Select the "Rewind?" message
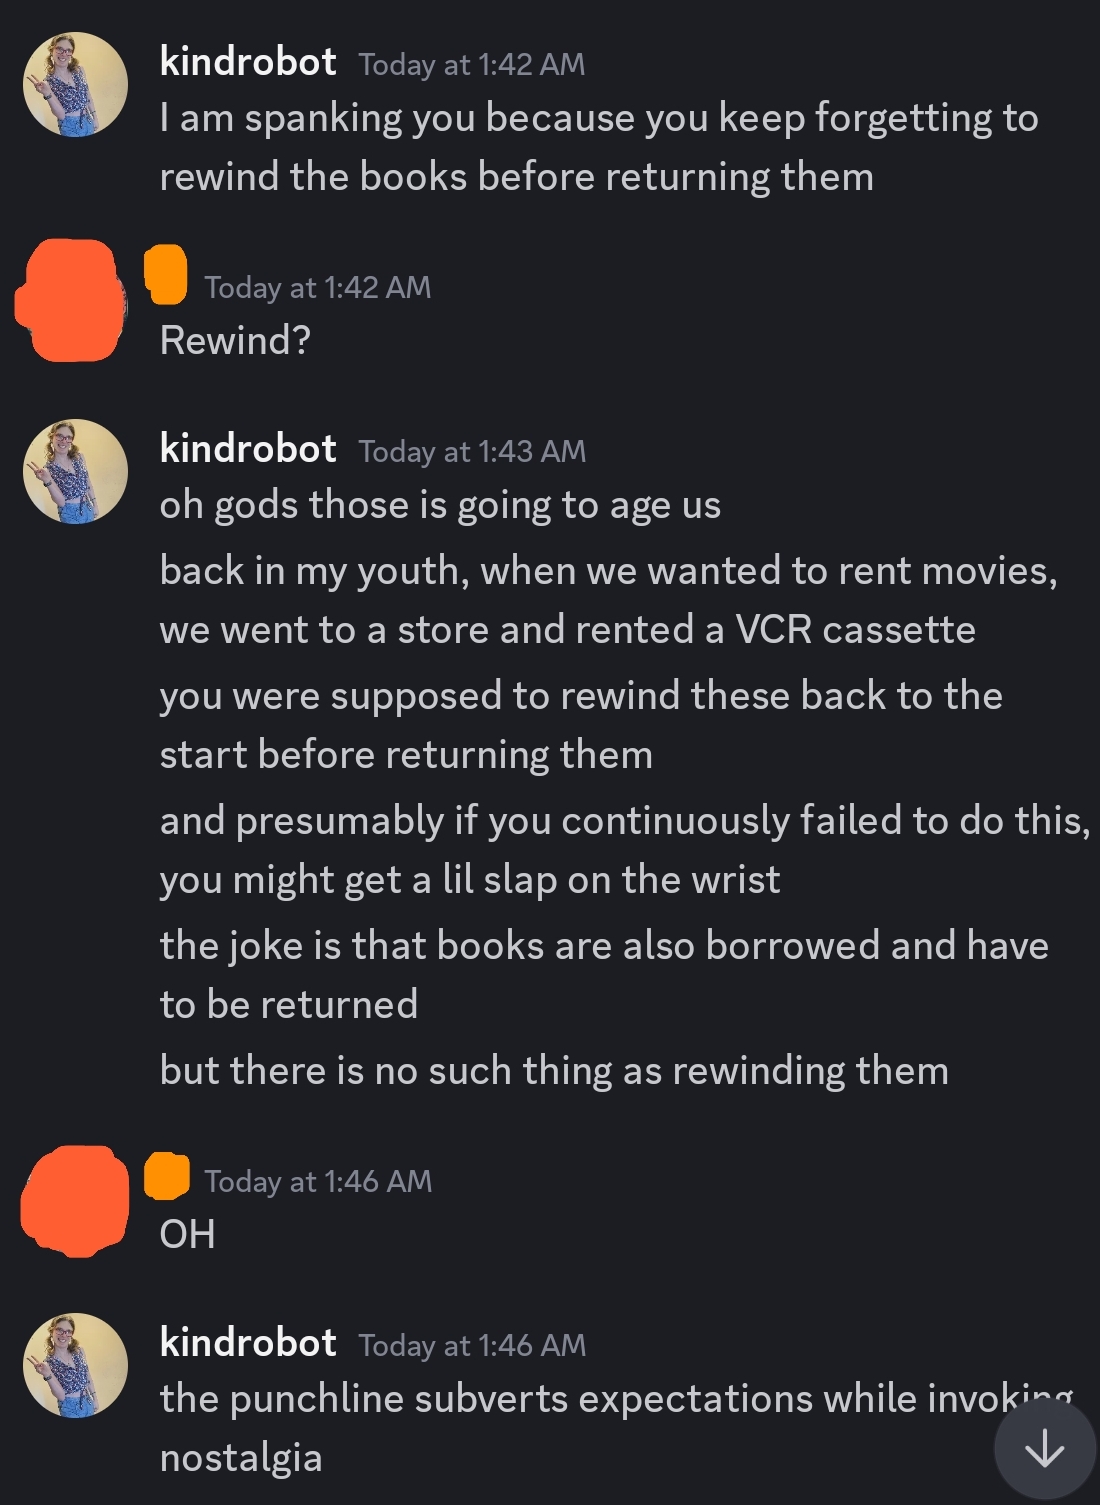 click(235, 341)
